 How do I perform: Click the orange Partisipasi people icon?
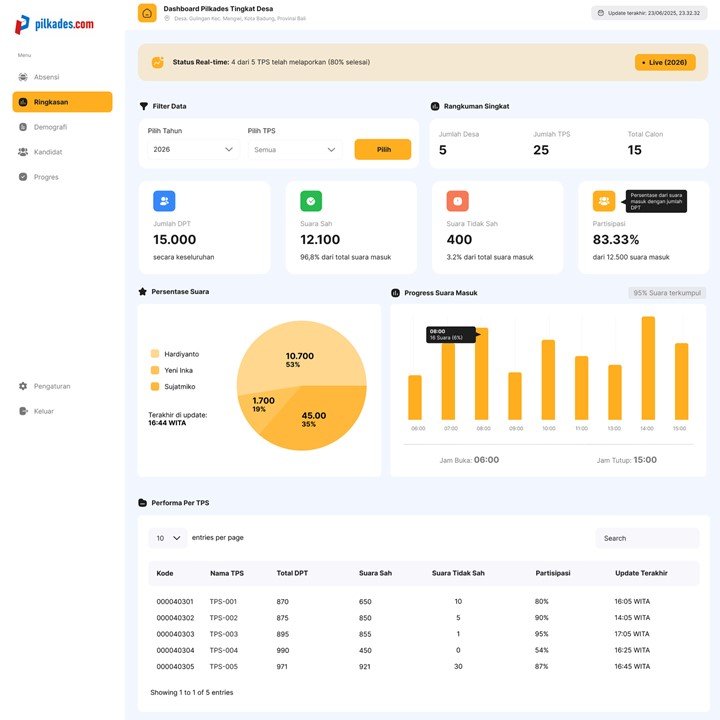604,201
